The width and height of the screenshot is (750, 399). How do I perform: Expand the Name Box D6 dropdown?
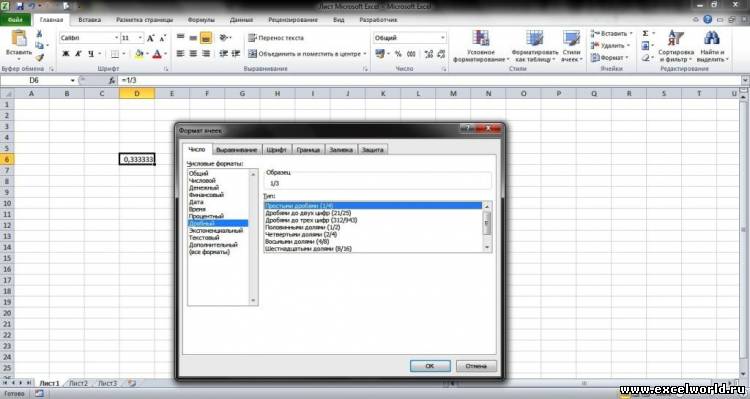pos(72,80)
